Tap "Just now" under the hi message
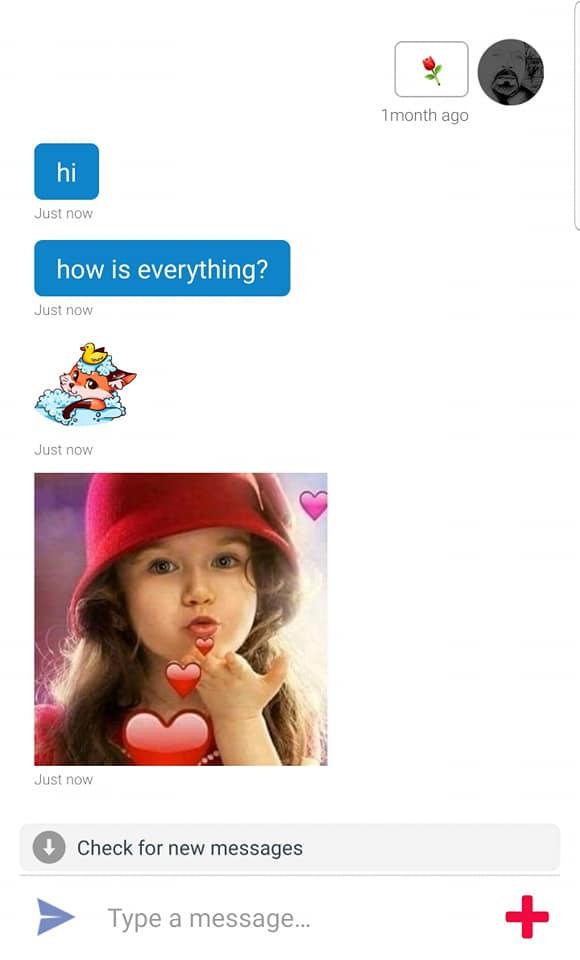Image resolution: width=580 pixels, height=960 pixels. tap(64, 214)
